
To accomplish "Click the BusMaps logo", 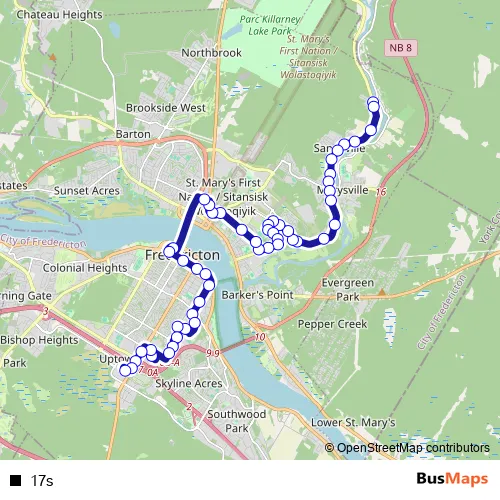I will pyautogui.click(x=452, y=479).
